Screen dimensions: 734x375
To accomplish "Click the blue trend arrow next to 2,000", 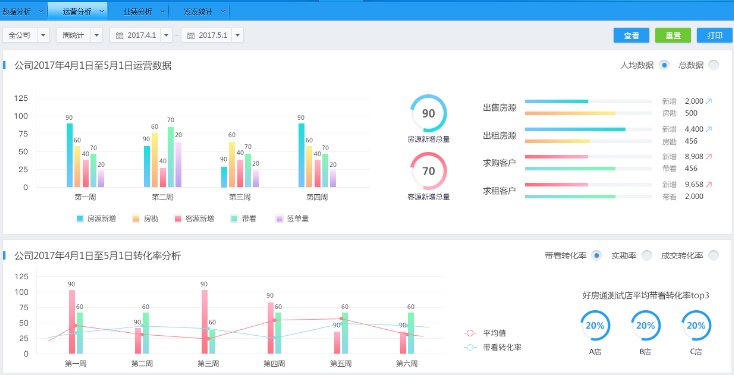I will tap(709, 101).
